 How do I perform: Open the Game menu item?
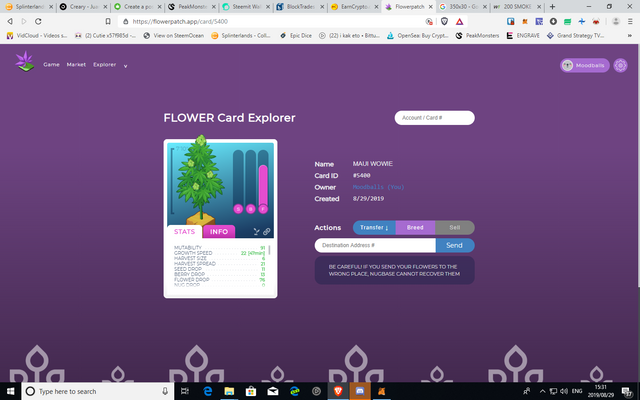(x=51, y=64)
